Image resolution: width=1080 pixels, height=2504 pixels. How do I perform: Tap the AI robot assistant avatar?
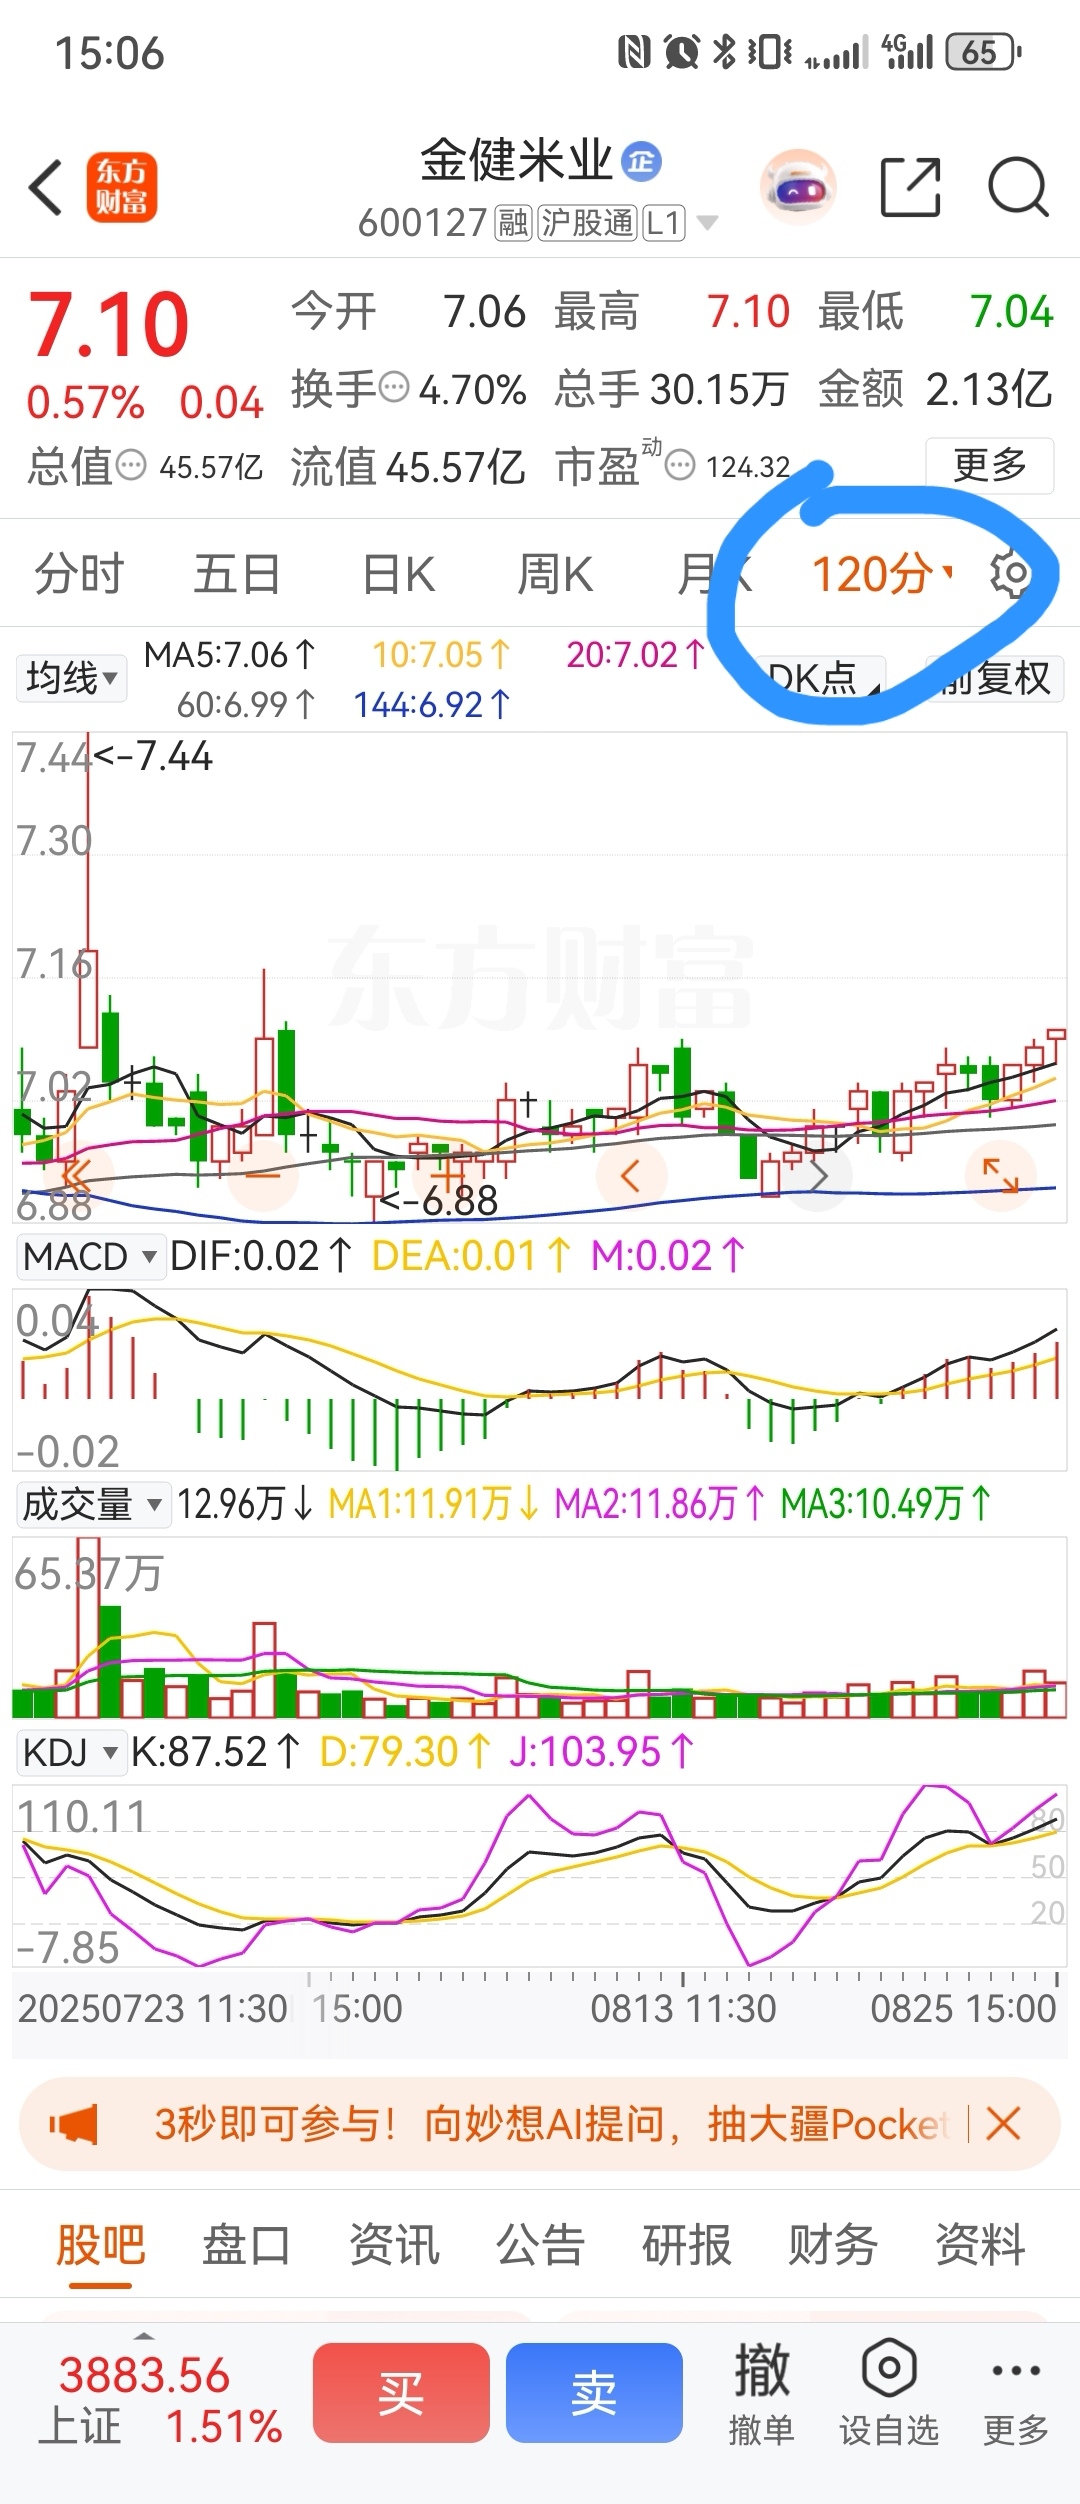(x=798, y=187)
